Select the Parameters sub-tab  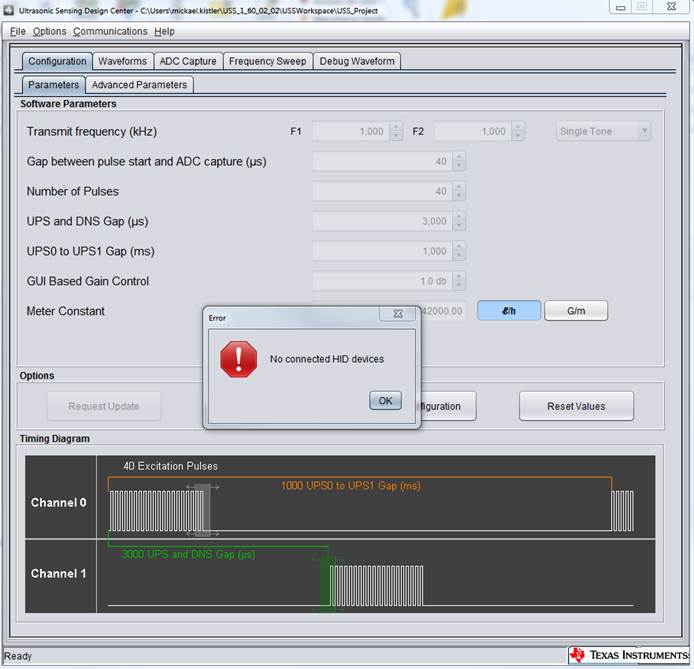point(54,85)
